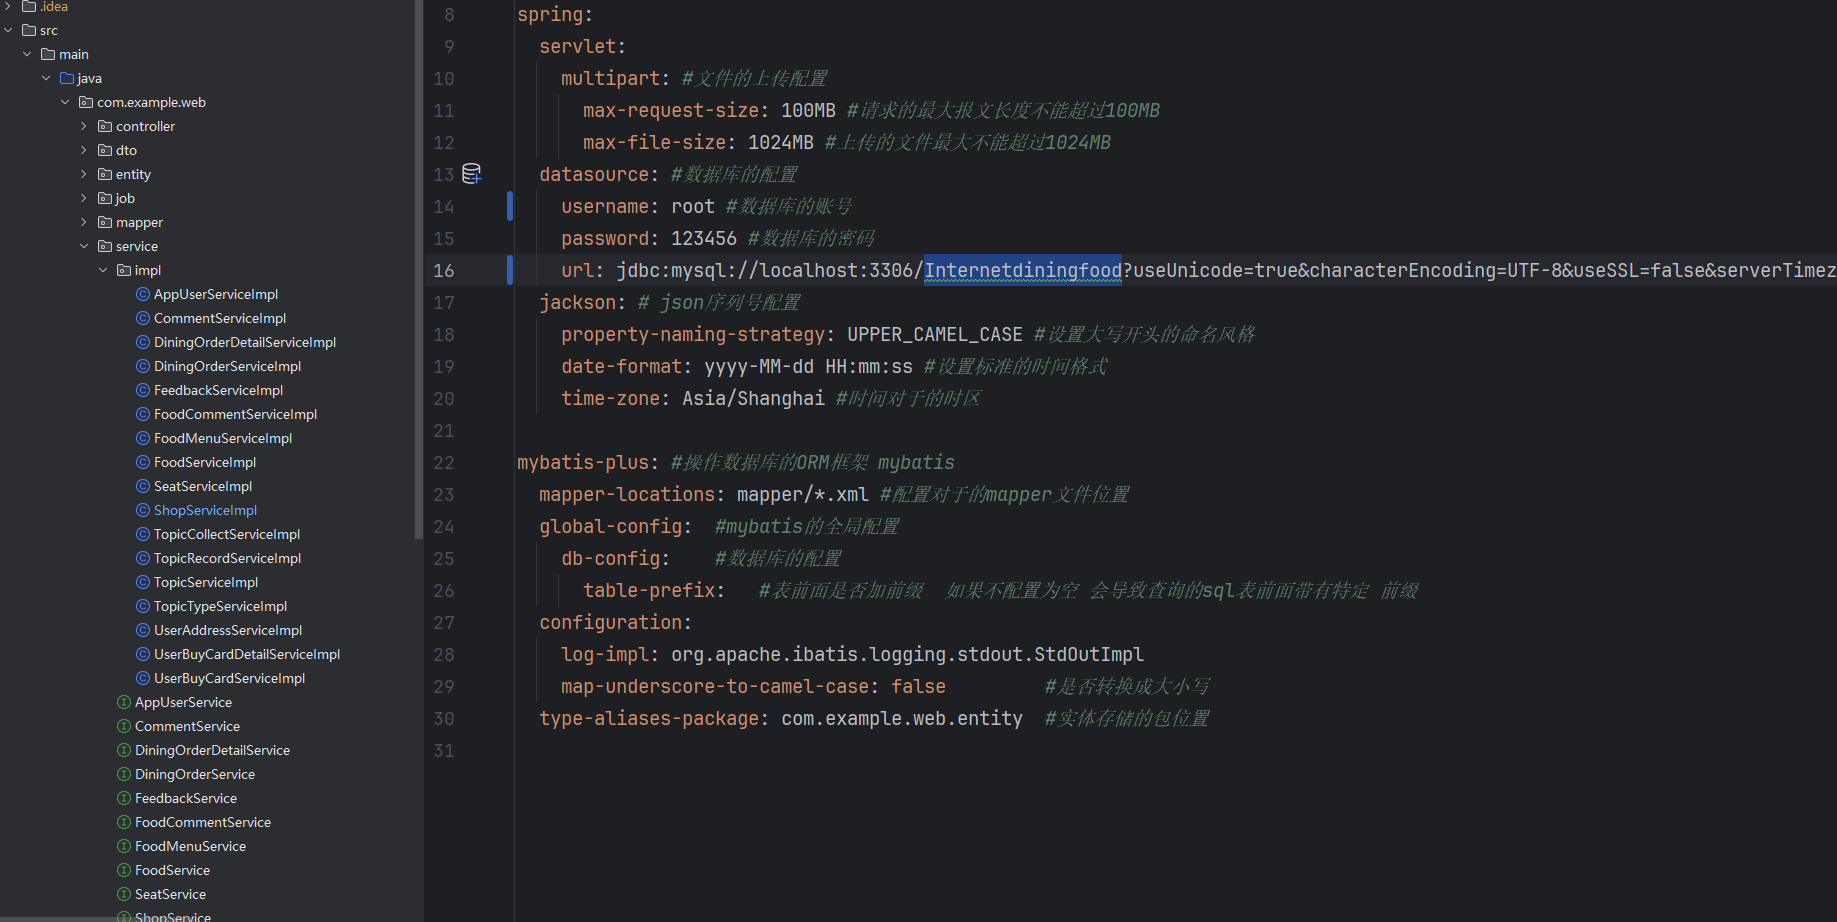Screen dimensions: 1837x922
Task: Collapse the service package chevron
Action: [85, 246]
